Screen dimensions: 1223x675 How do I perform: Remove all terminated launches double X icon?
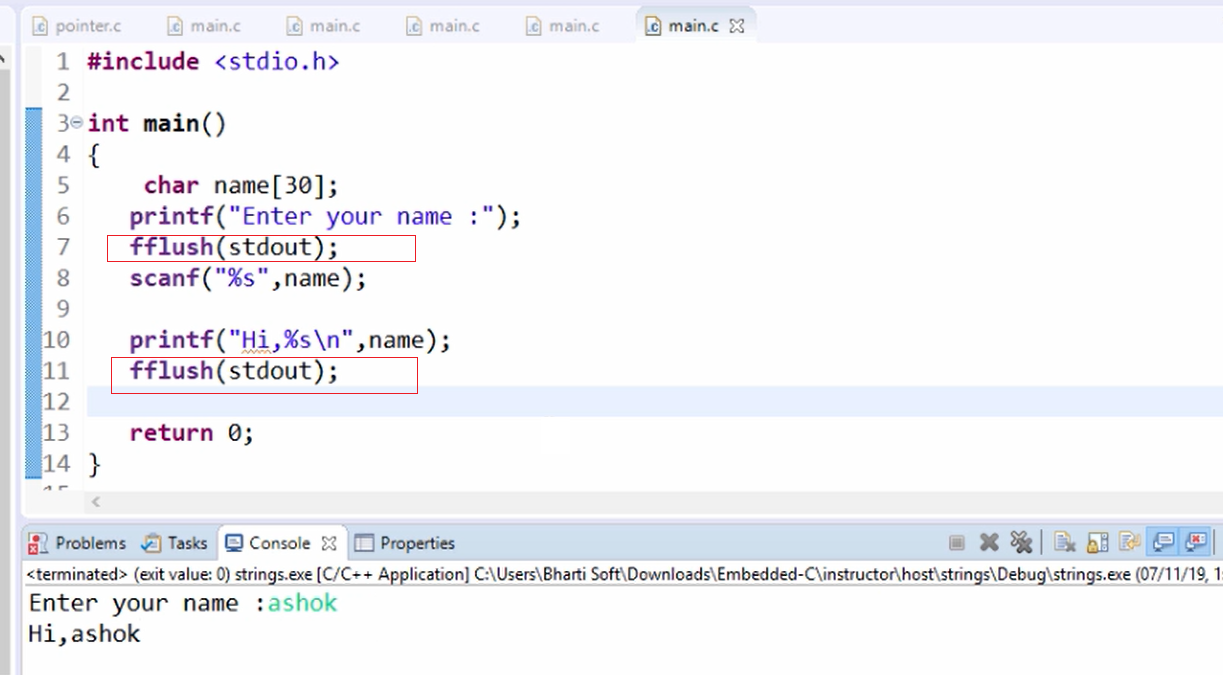pyautogui.click(x=1021, y=543)
